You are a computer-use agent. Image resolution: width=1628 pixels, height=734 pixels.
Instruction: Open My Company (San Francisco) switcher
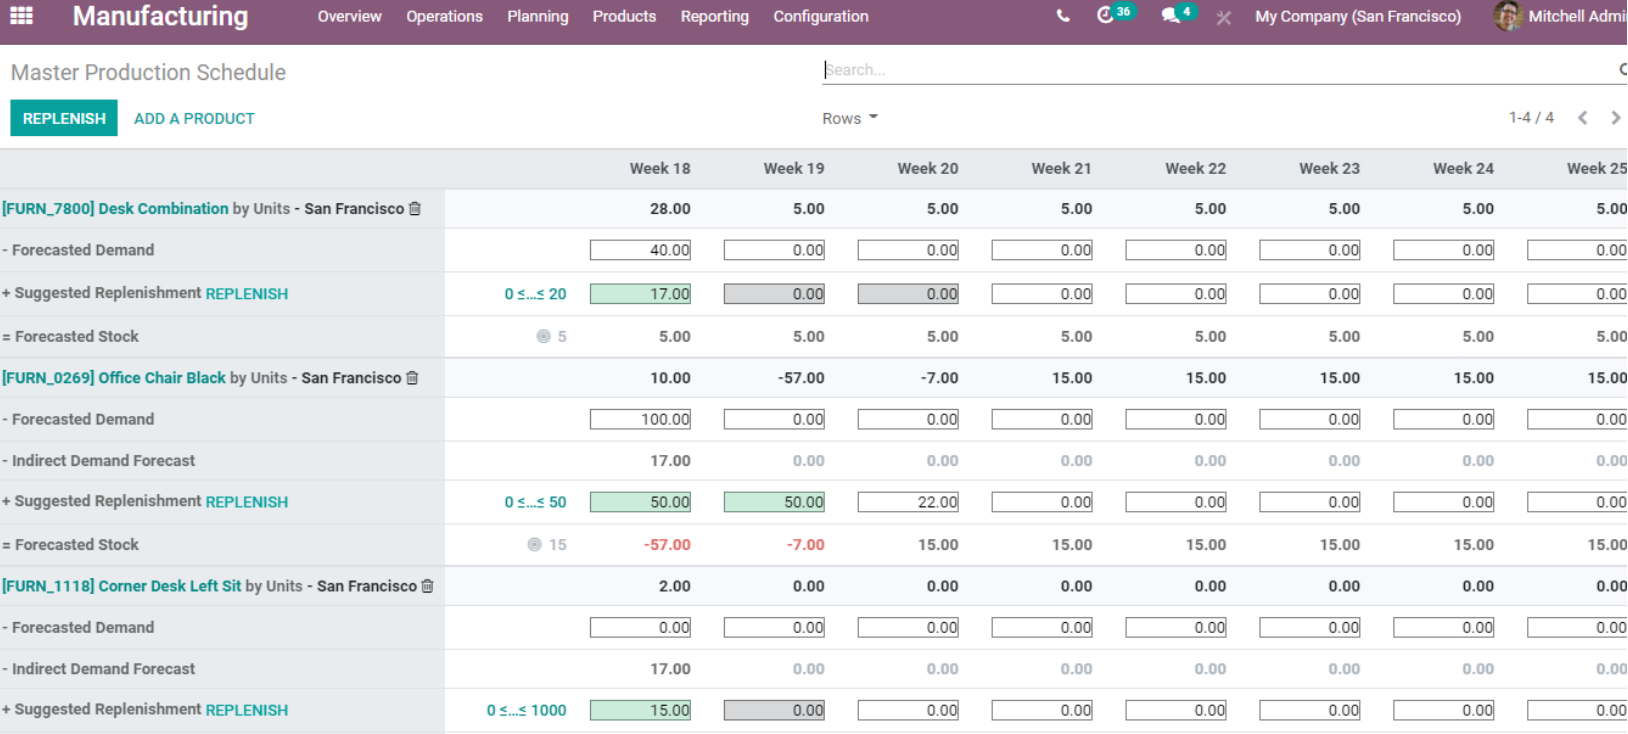1358,16
